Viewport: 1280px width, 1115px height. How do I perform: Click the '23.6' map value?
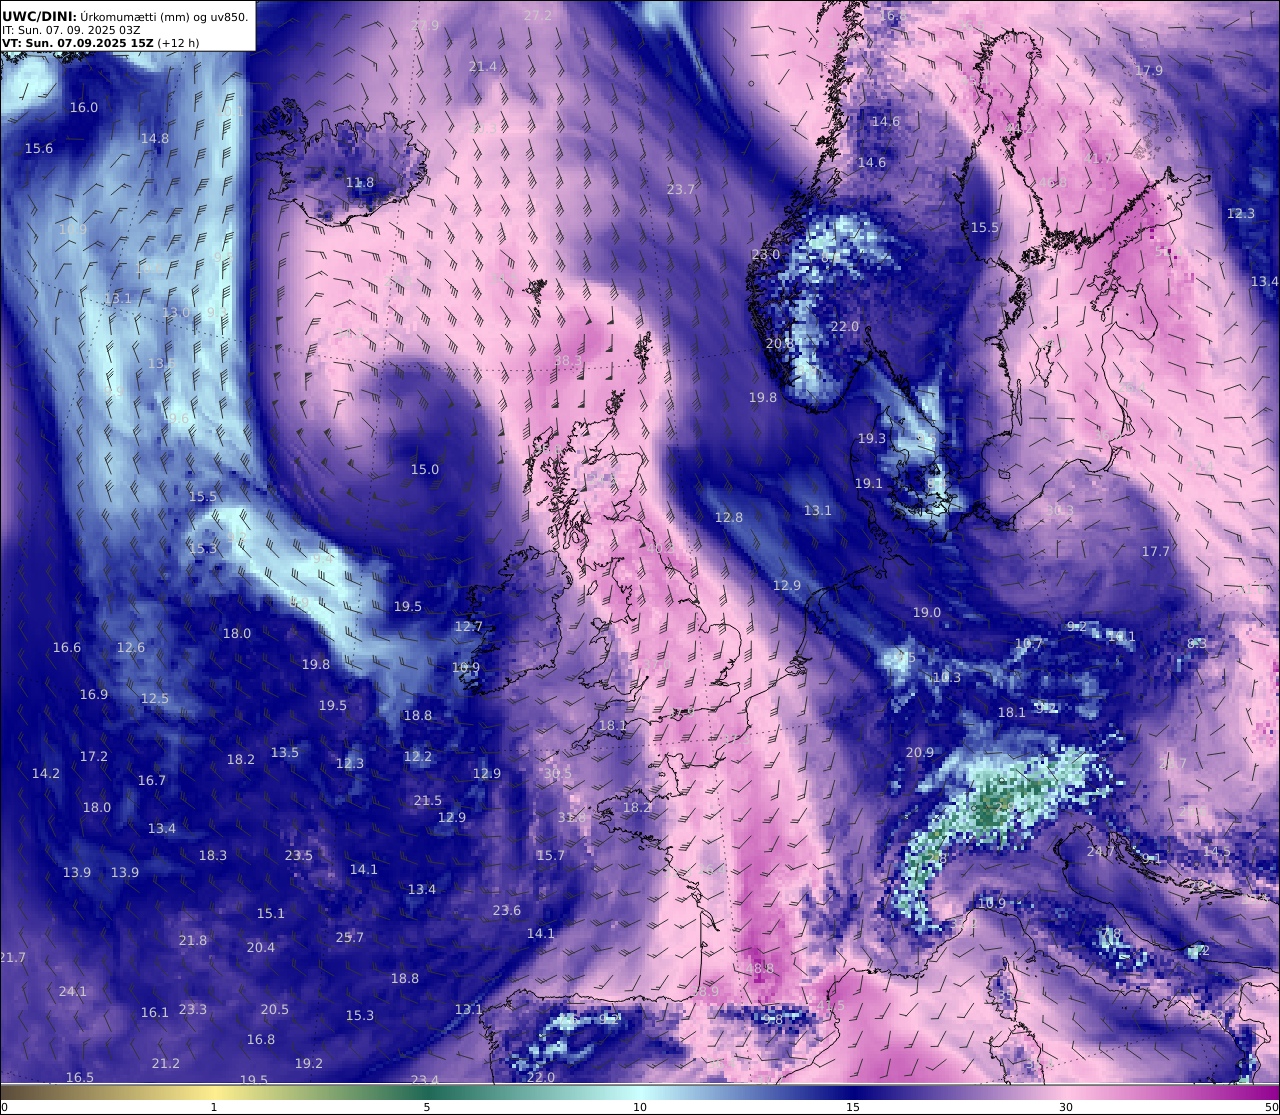point(507,911)
